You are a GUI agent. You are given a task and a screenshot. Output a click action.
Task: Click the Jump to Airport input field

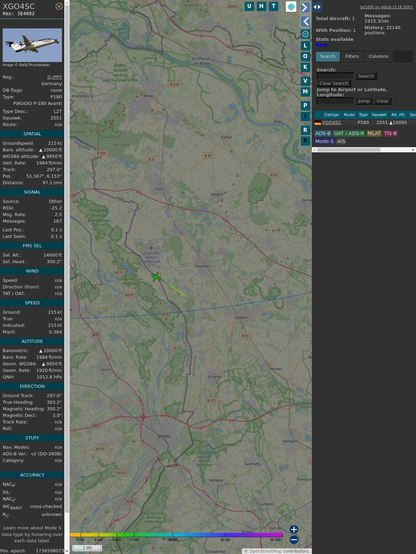click(335, 101)
